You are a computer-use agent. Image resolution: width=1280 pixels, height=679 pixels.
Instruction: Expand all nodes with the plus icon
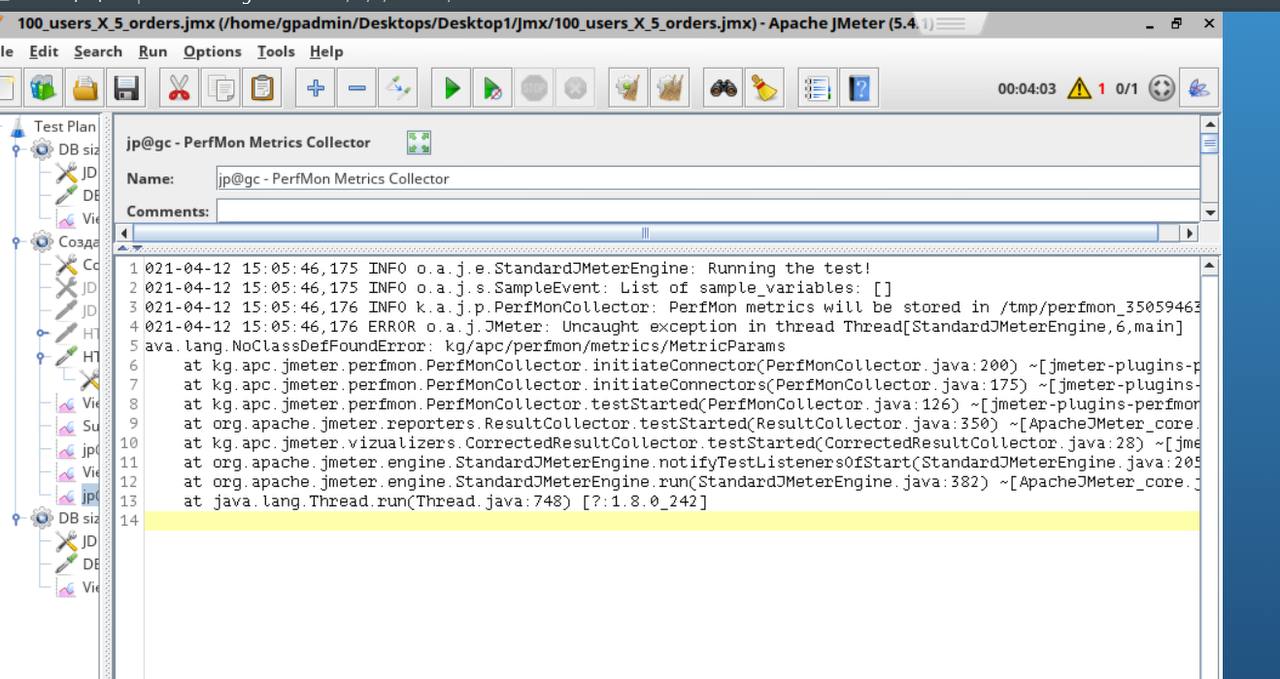[x=316, y=89]
